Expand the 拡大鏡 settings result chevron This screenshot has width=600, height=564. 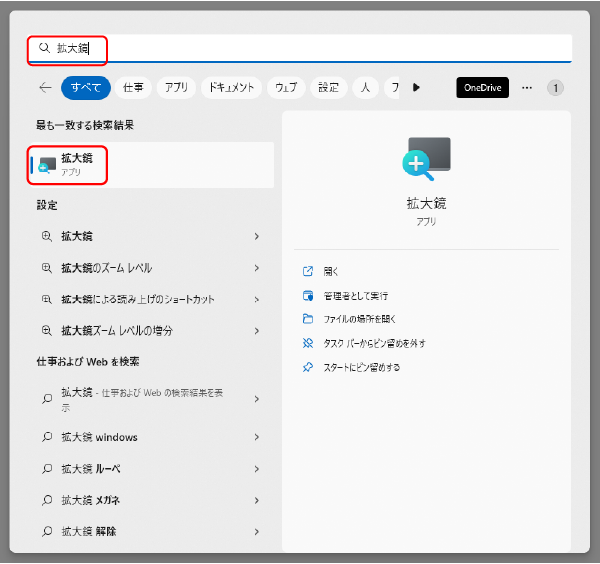click(x=257, y=237)
